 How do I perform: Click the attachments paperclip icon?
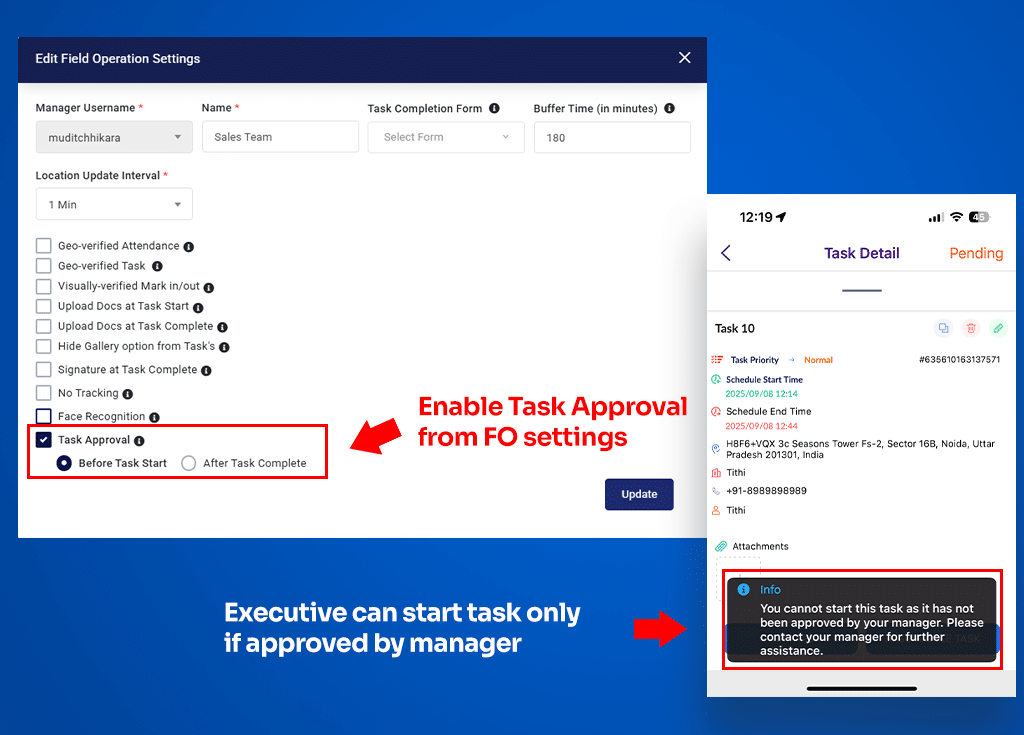tap(721, 546)
